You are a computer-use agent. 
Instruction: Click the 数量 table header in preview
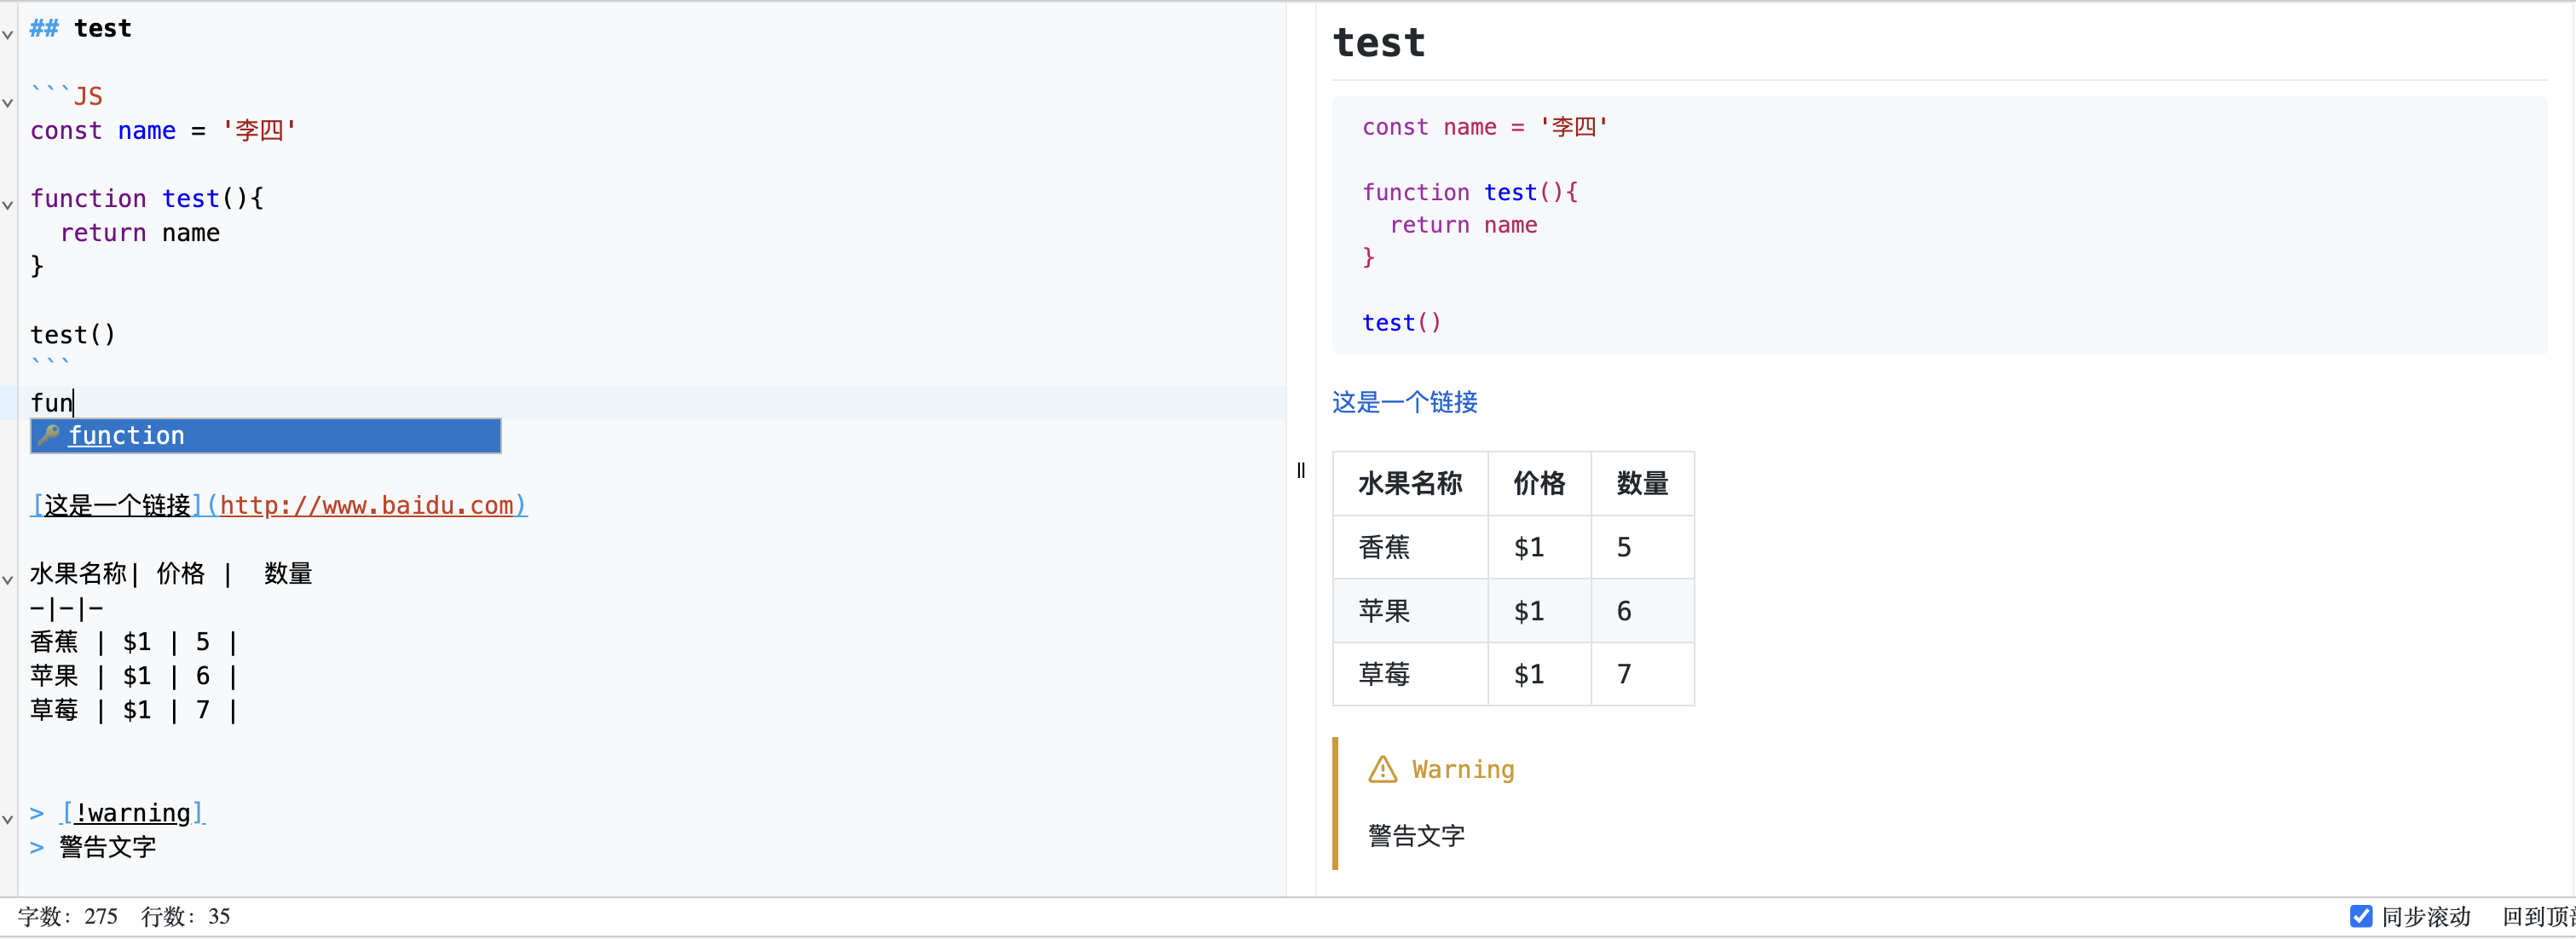click(1643, 484)
